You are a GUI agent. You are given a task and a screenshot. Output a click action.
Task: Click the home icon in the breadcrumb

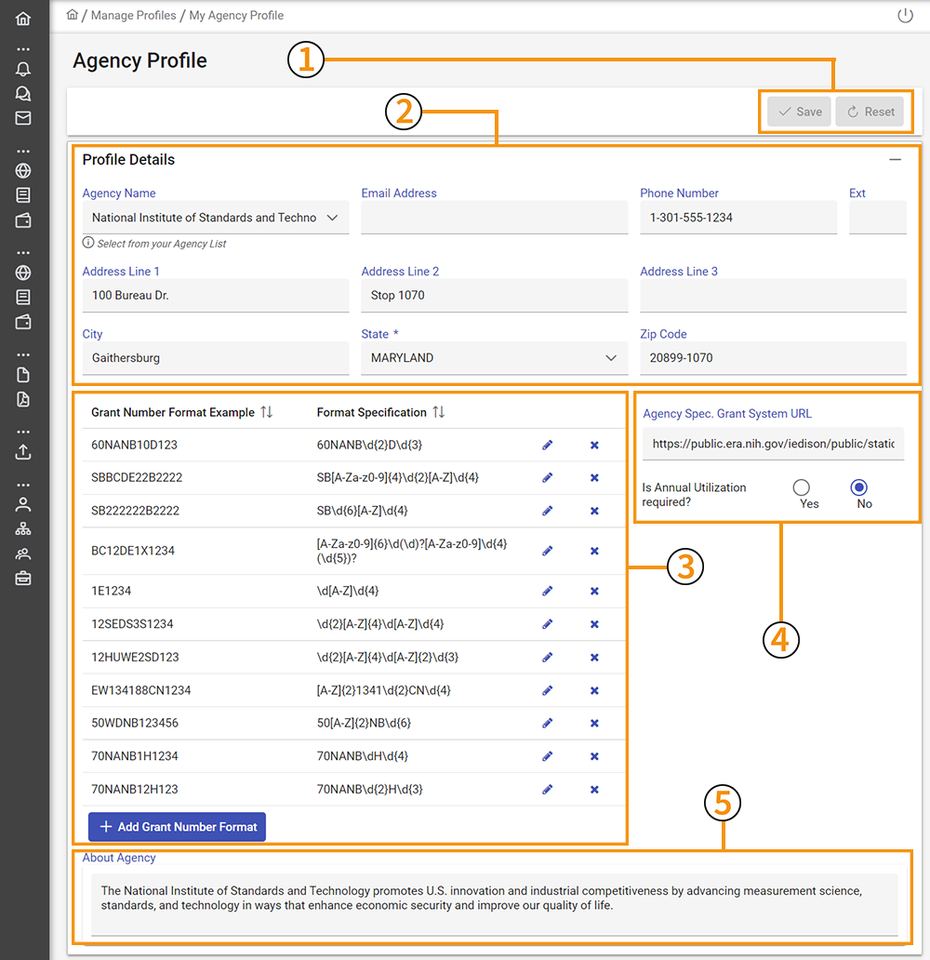[71, 15]
